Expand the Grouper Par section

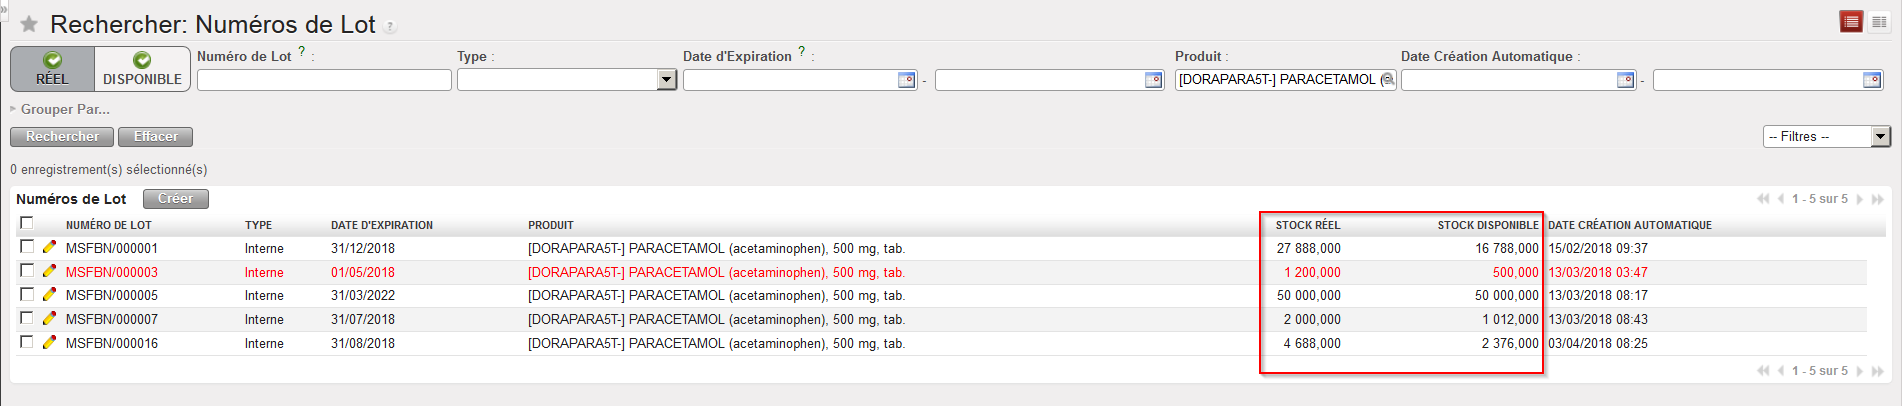[64, 109]
